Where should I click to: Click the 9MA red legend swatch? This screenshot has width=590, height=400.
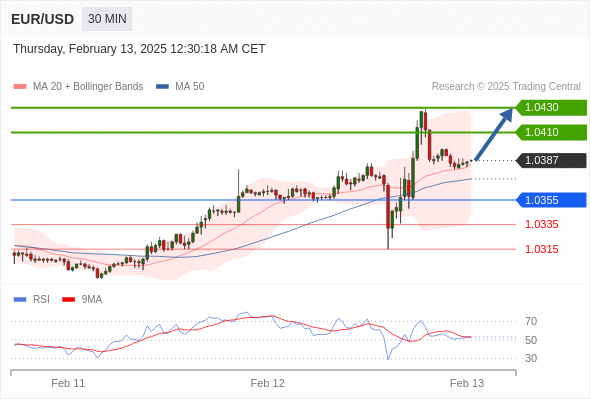pyautogui.click(x=68, y=300)
